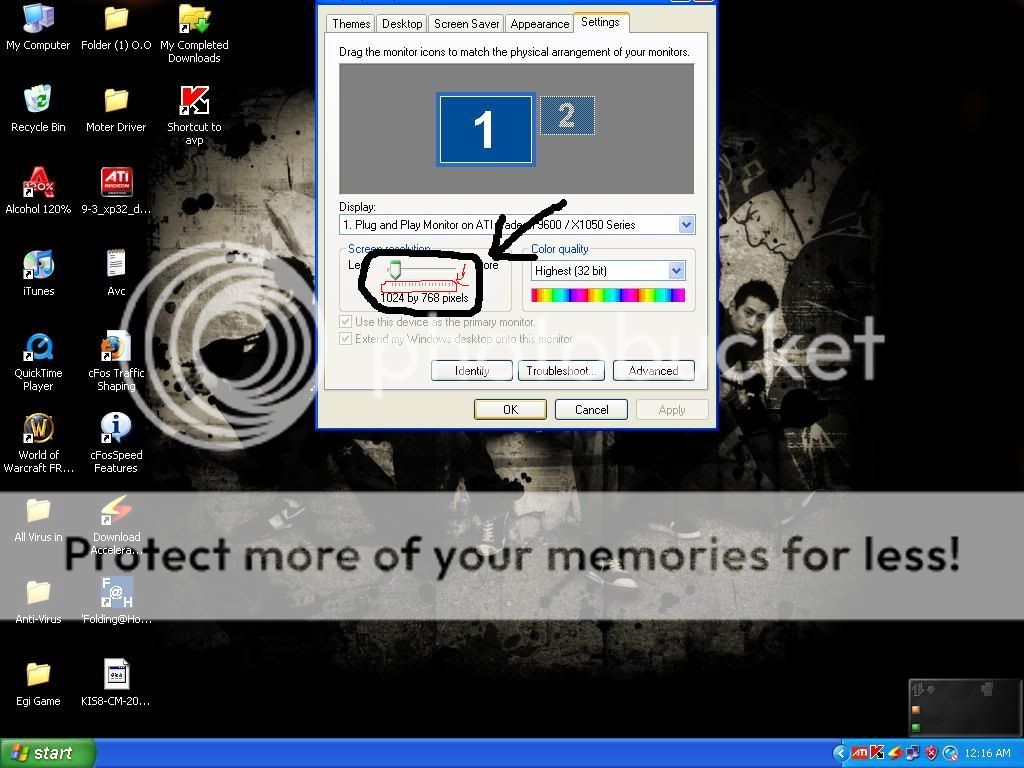
Task: Switch to the Themes tab
Action: [x=351, y=24]
